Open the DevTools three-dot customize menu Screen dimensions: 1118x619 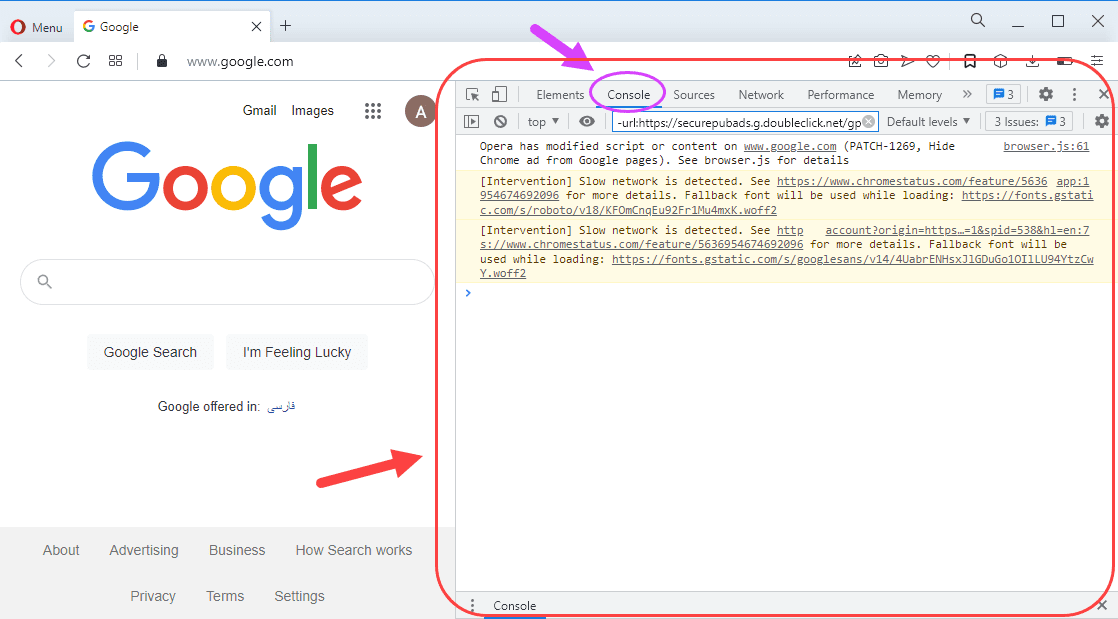pos(1074,94)
